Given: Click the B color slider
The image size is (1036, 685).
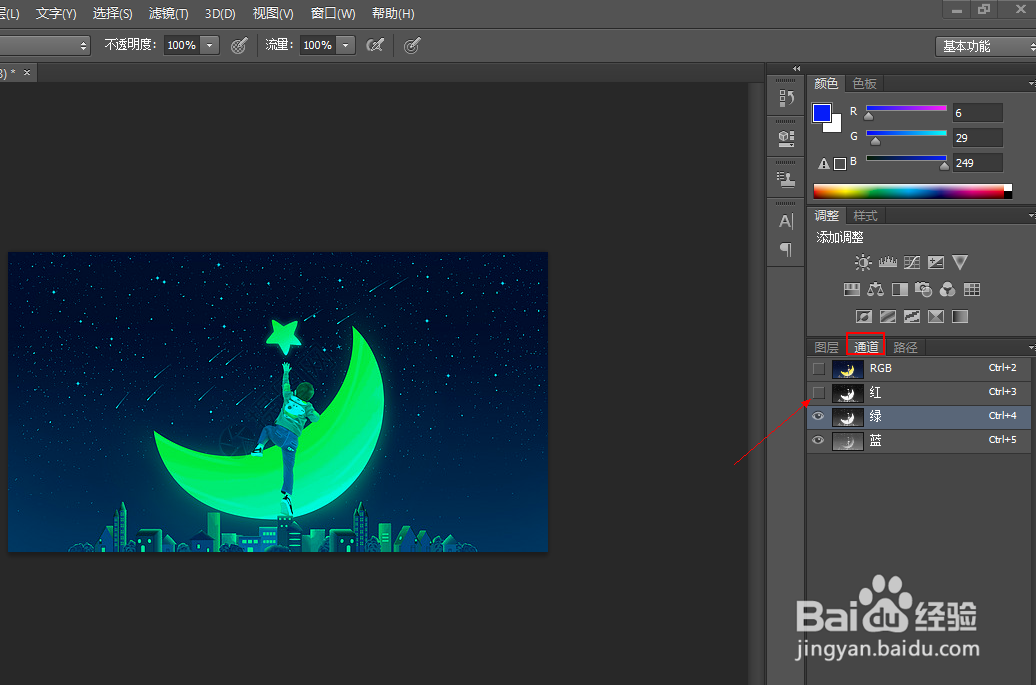Looking at the screenshot, I should [906, 159].
